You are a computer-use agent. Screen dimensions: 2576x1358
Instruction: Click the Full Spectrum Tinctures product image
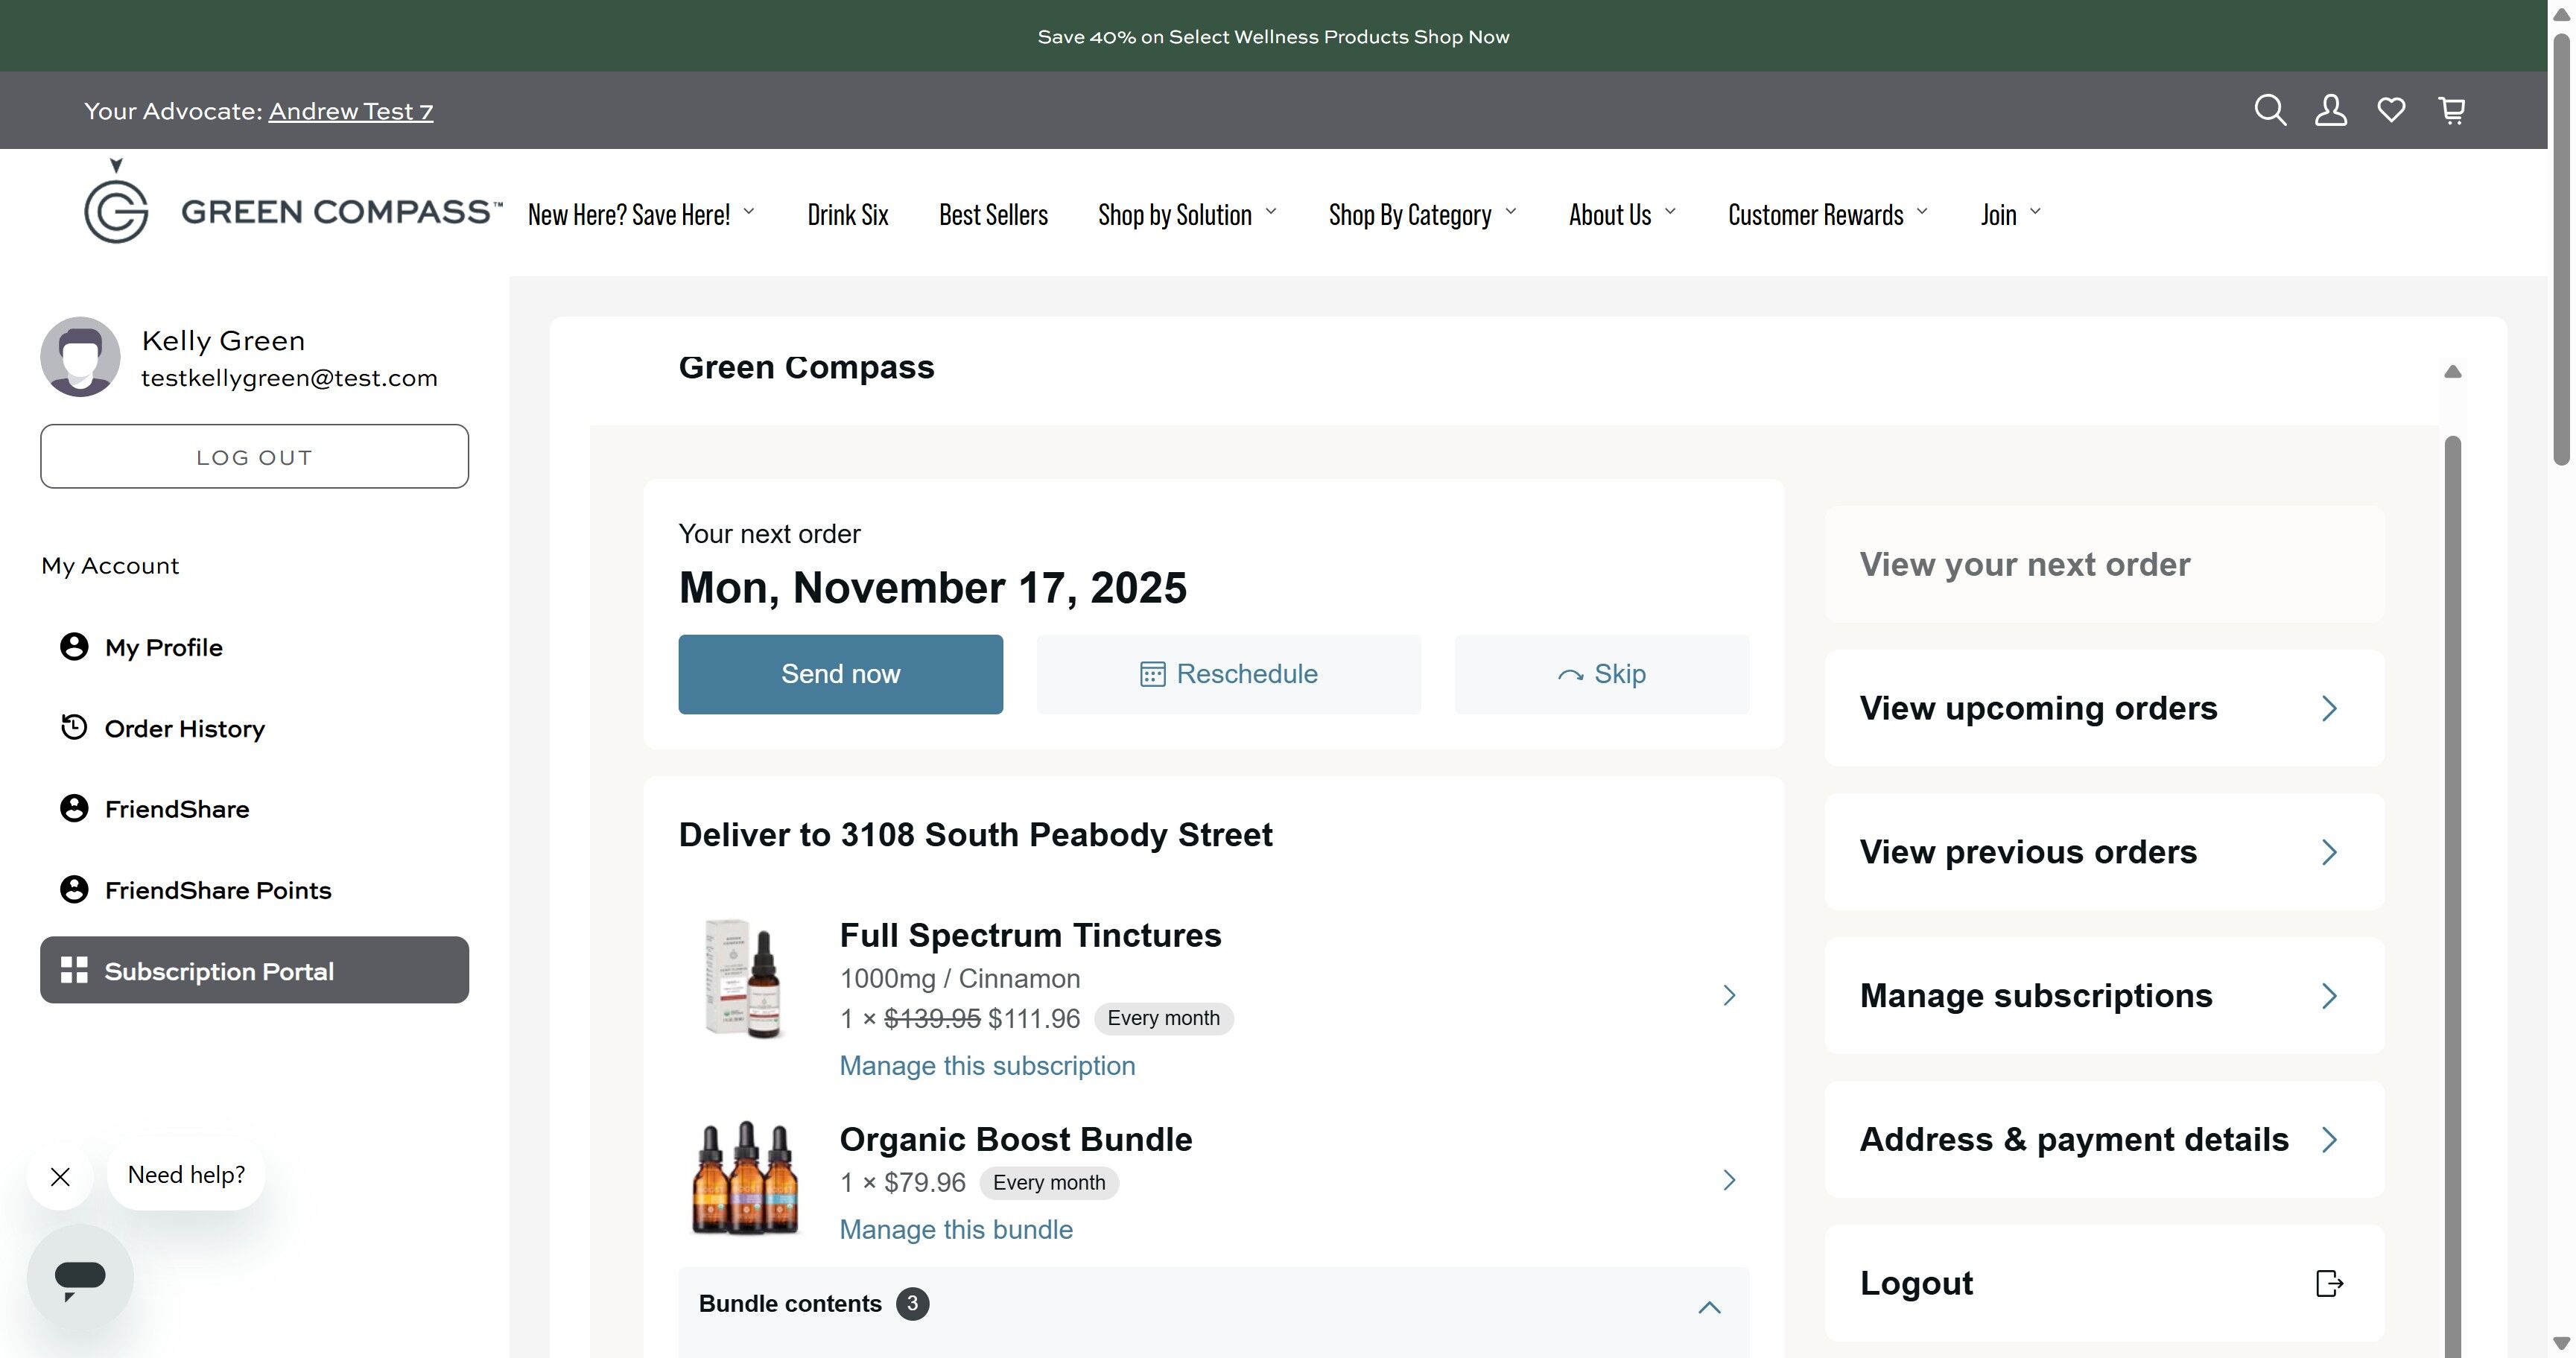(745, 978)
